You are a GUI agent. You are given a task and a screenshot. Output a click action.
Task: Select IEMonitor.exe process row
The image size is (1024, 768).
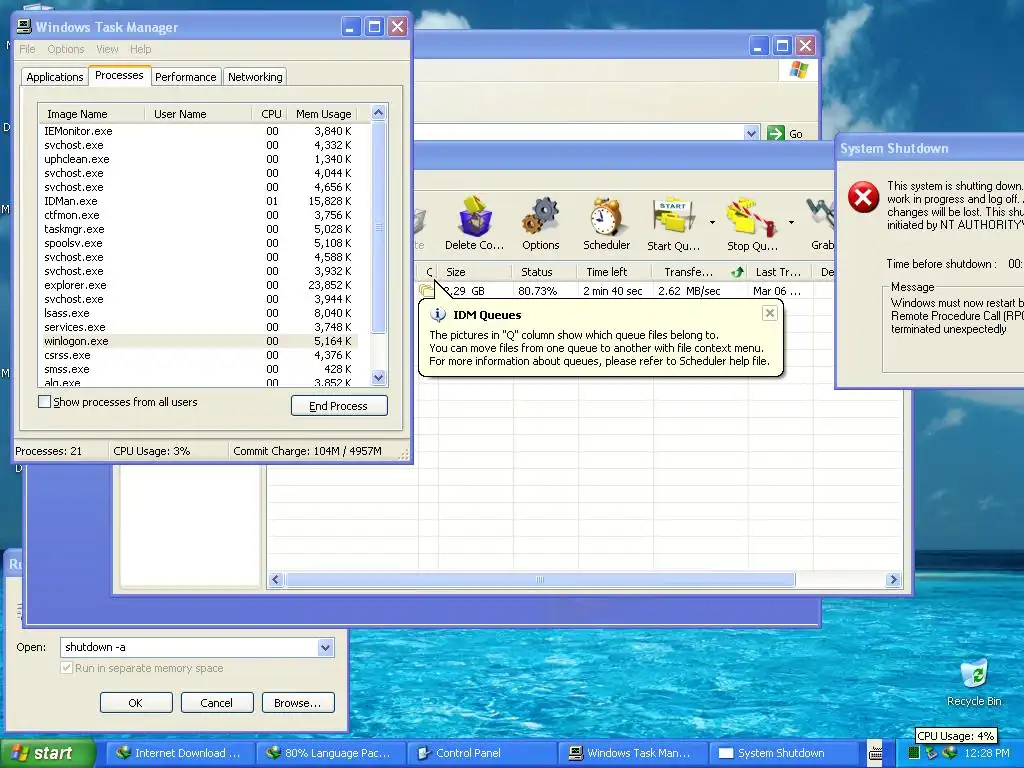(x=199, y=131)
